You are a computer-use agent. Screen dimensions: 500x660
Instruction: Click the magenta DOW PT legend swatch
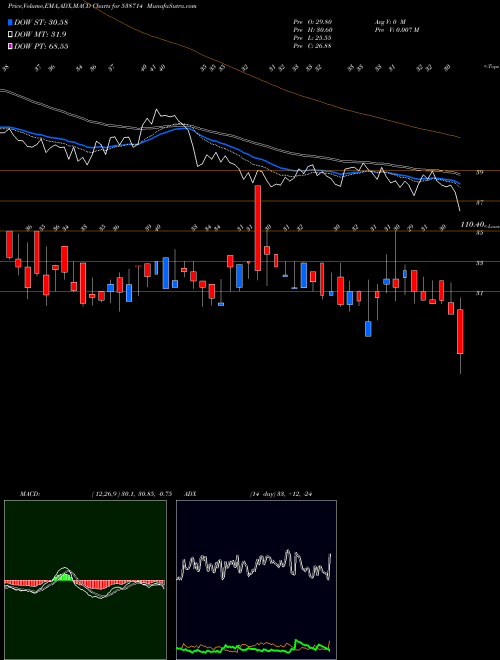click(x=11, y=46)
